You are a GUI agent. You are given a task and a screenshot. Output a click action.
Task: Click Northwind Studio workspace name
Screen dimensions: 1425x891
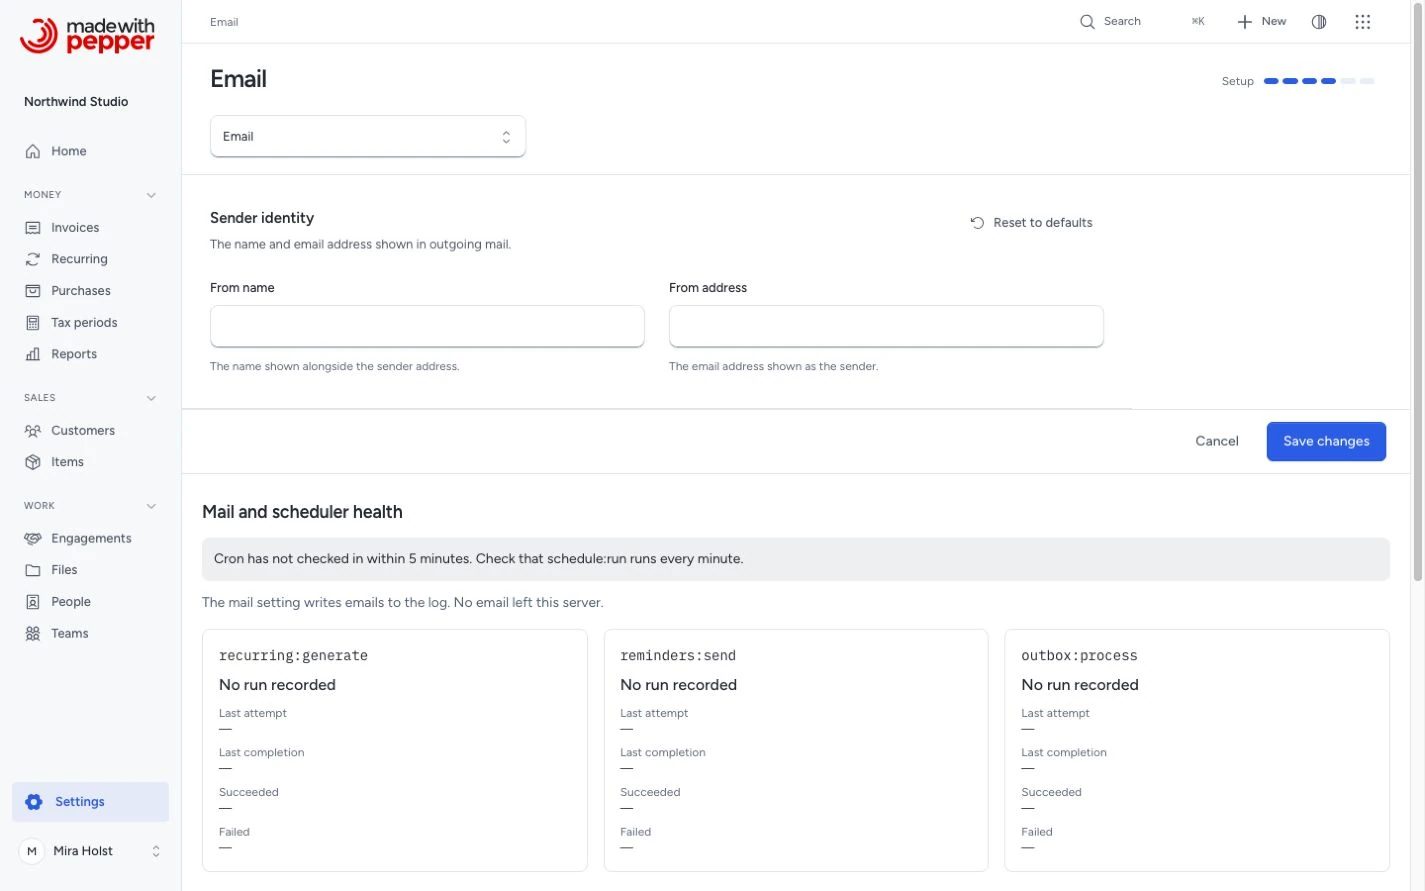pyautogui.click(x=76, y=102)
